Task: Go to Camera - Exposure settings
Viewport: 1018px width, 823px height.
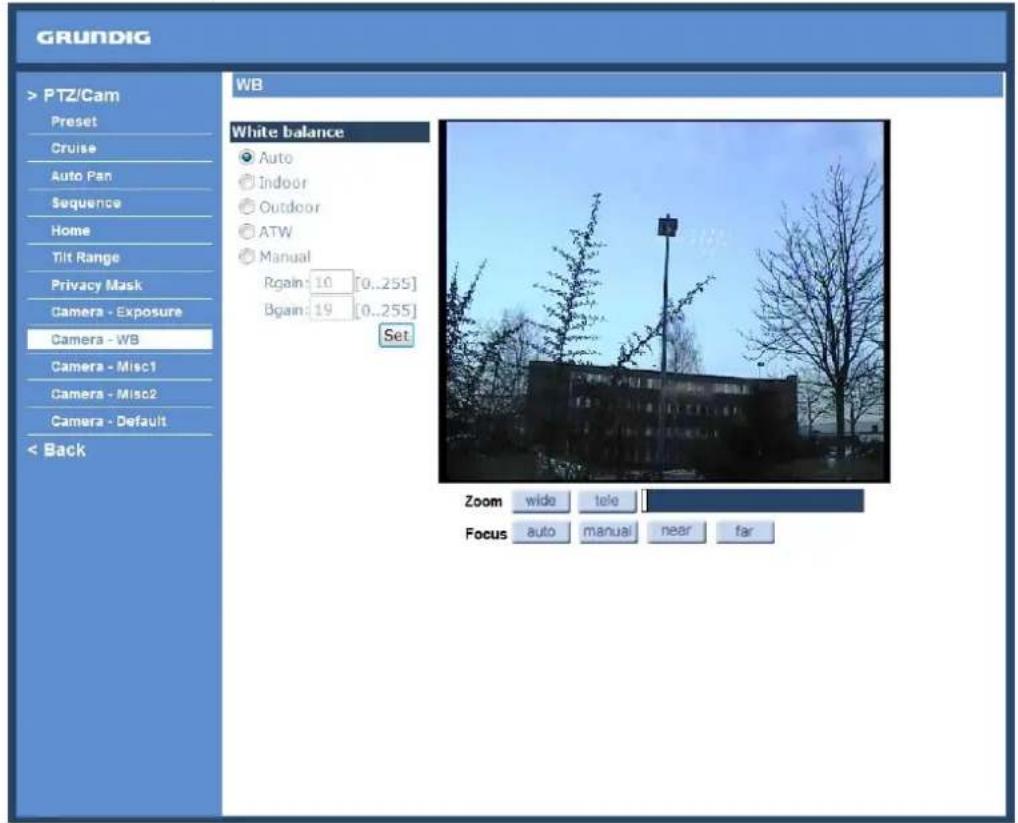Action: pos(119,312)
